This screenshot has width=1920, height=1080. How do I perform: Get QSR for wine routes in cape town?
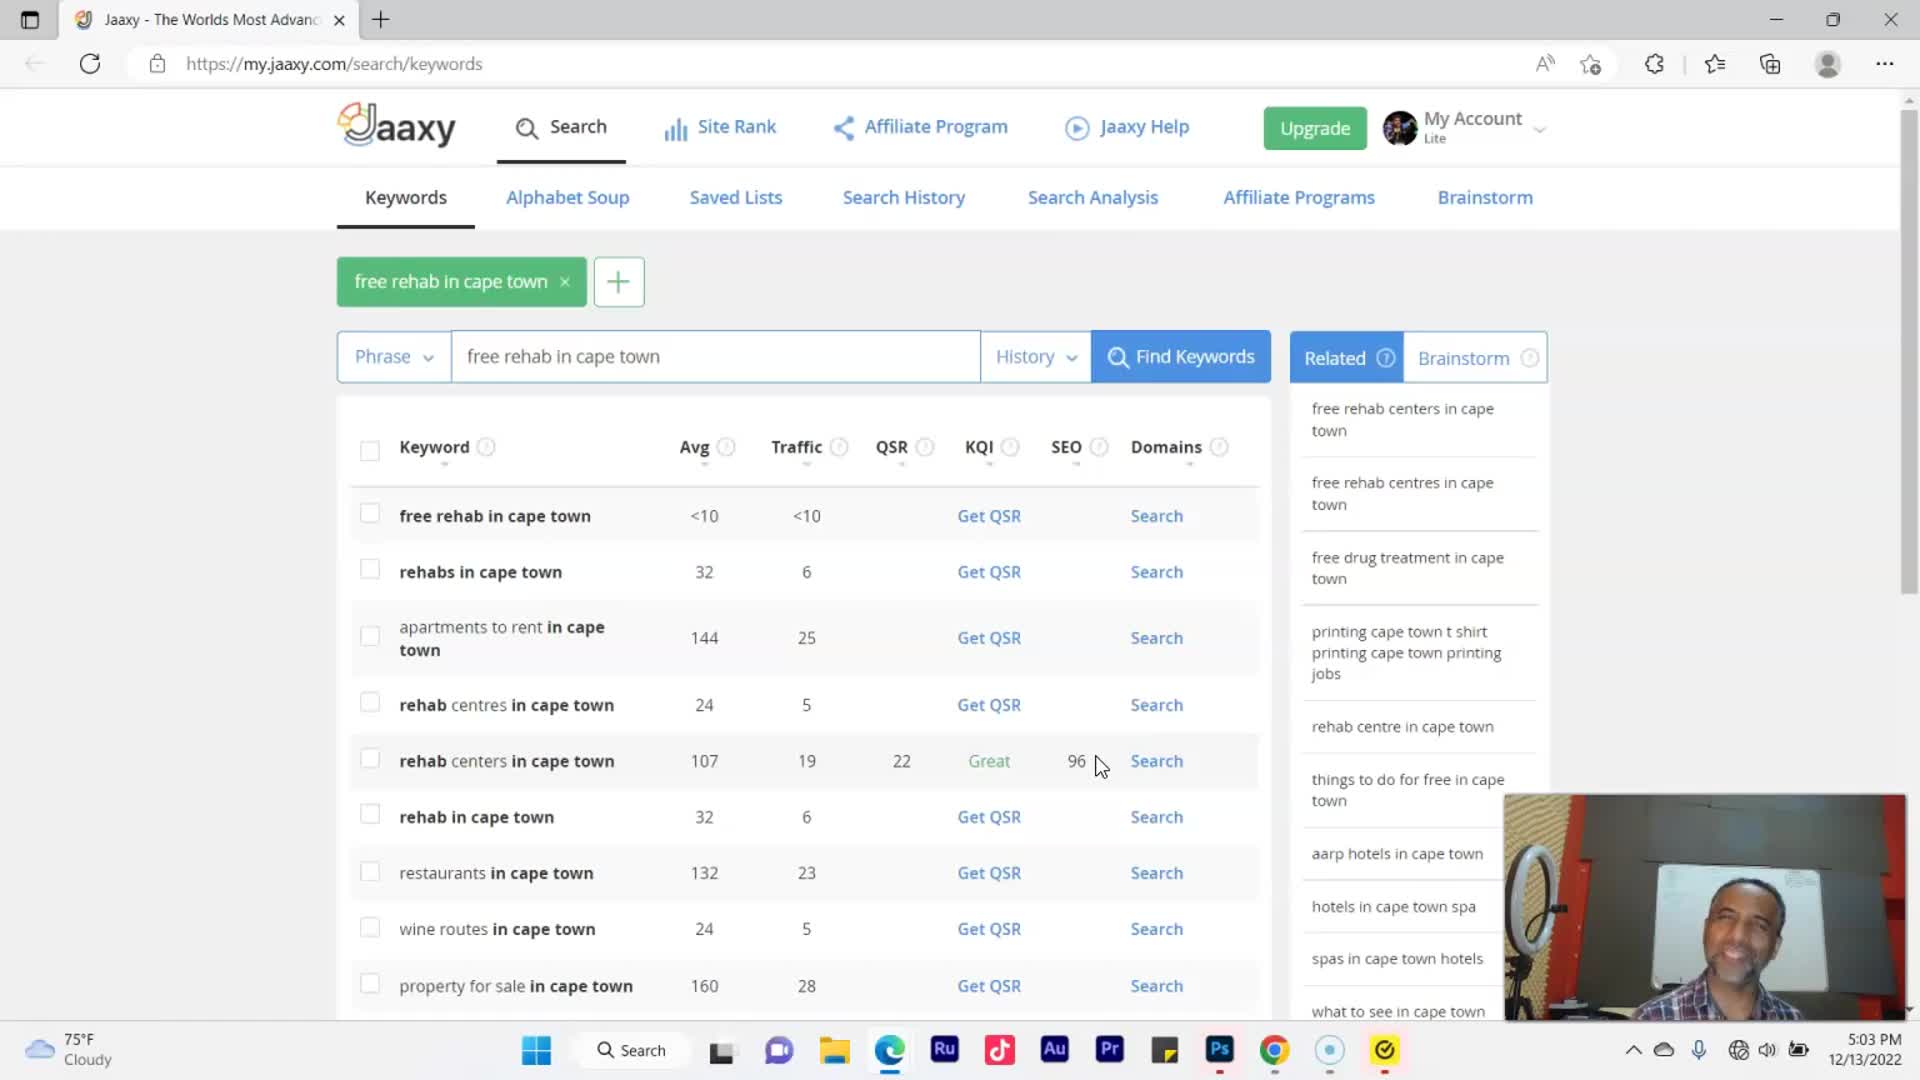click(x=989, y=929)
